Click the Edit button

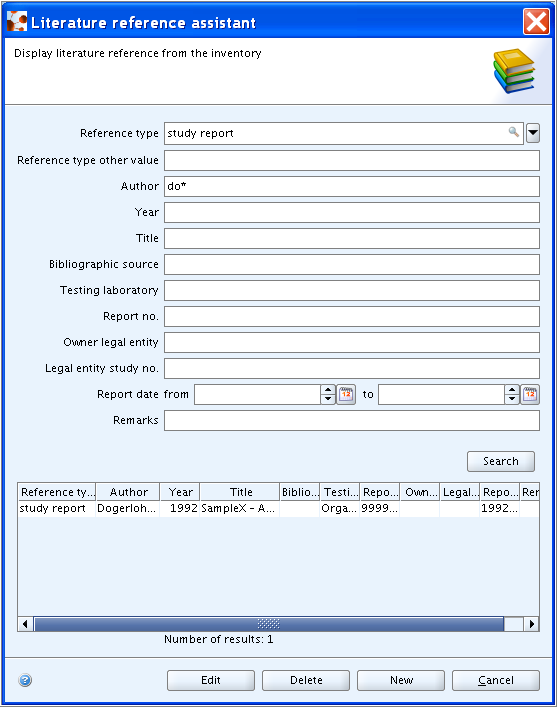click(211, 680)
